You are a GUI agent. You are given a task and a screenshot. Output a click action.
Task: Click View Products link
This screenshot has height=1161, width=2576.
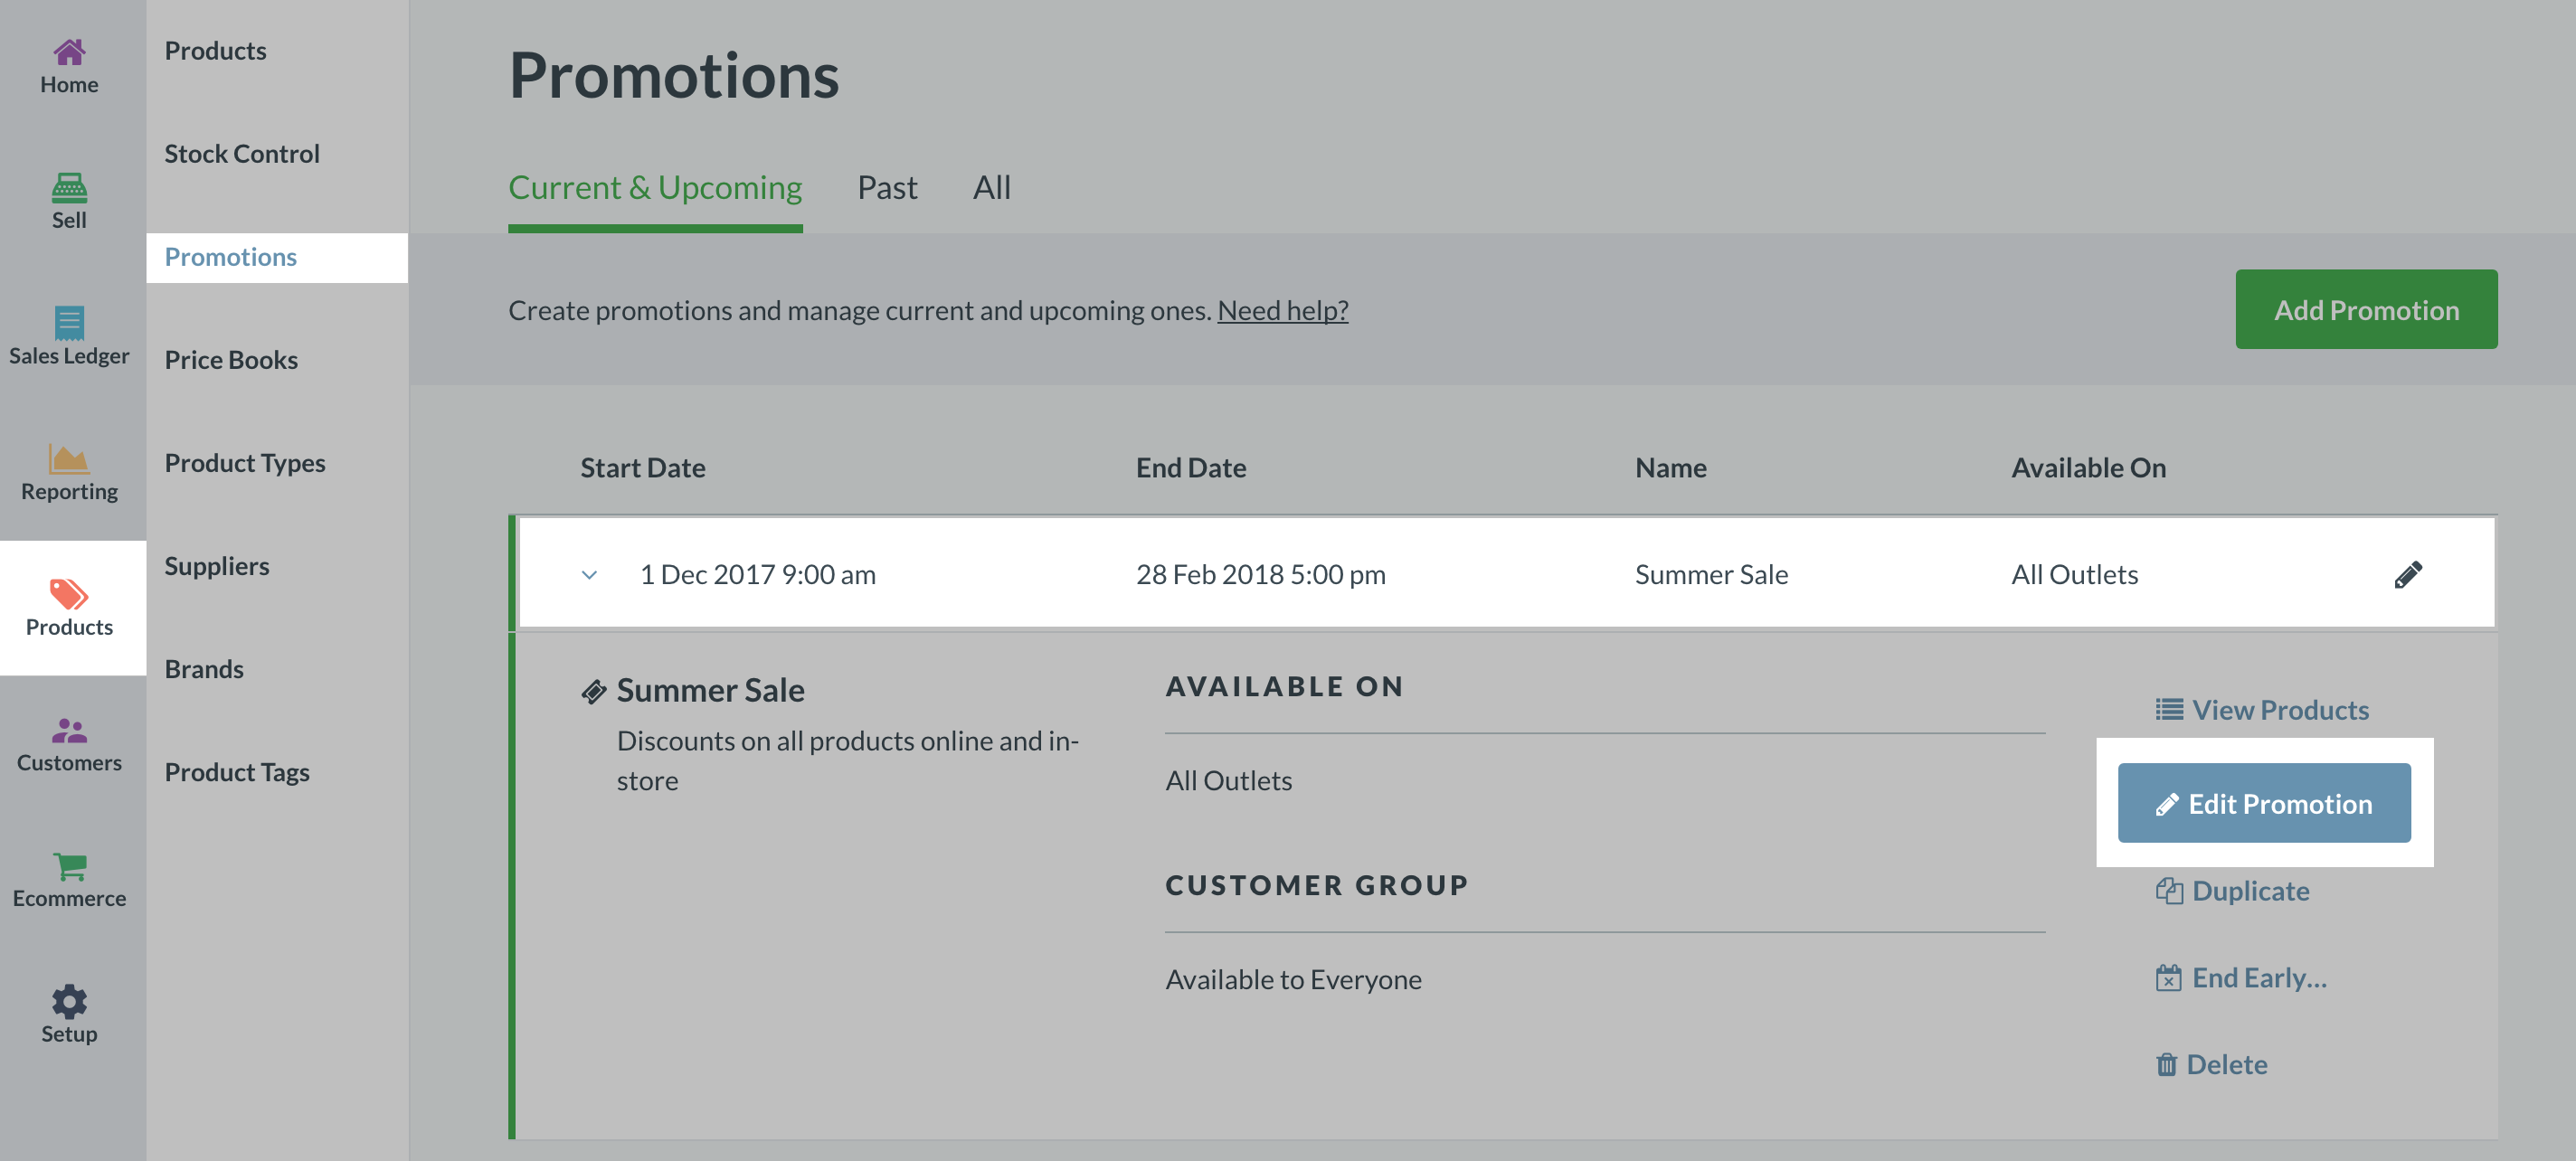pyautogui.click(x=2262, y=709)
